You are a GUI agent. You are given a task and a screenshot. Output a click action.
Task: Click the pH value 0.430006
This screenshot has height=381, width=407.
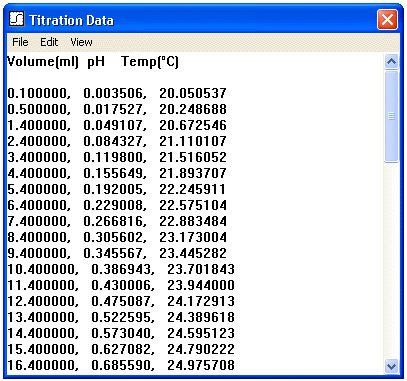[123, 285]
